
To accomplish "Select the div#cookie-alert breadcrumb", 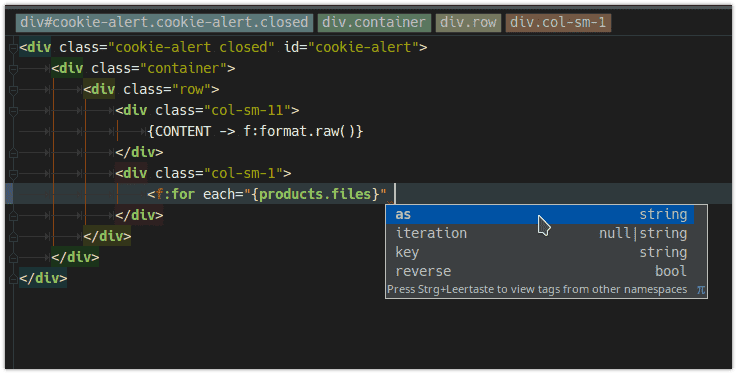I will point(164,23).
